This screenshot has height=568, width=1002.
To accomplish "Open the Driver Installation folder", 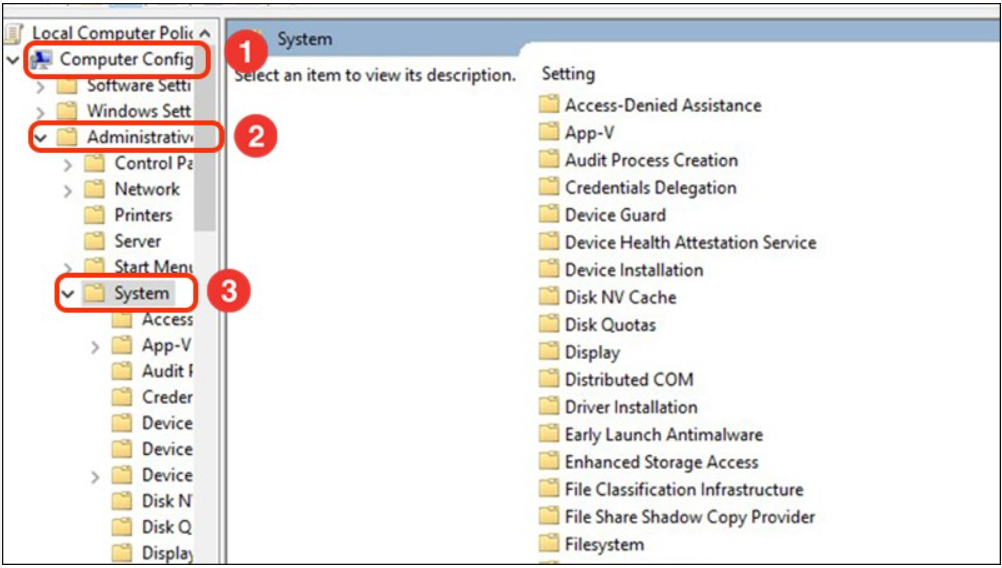I will 619,407.
